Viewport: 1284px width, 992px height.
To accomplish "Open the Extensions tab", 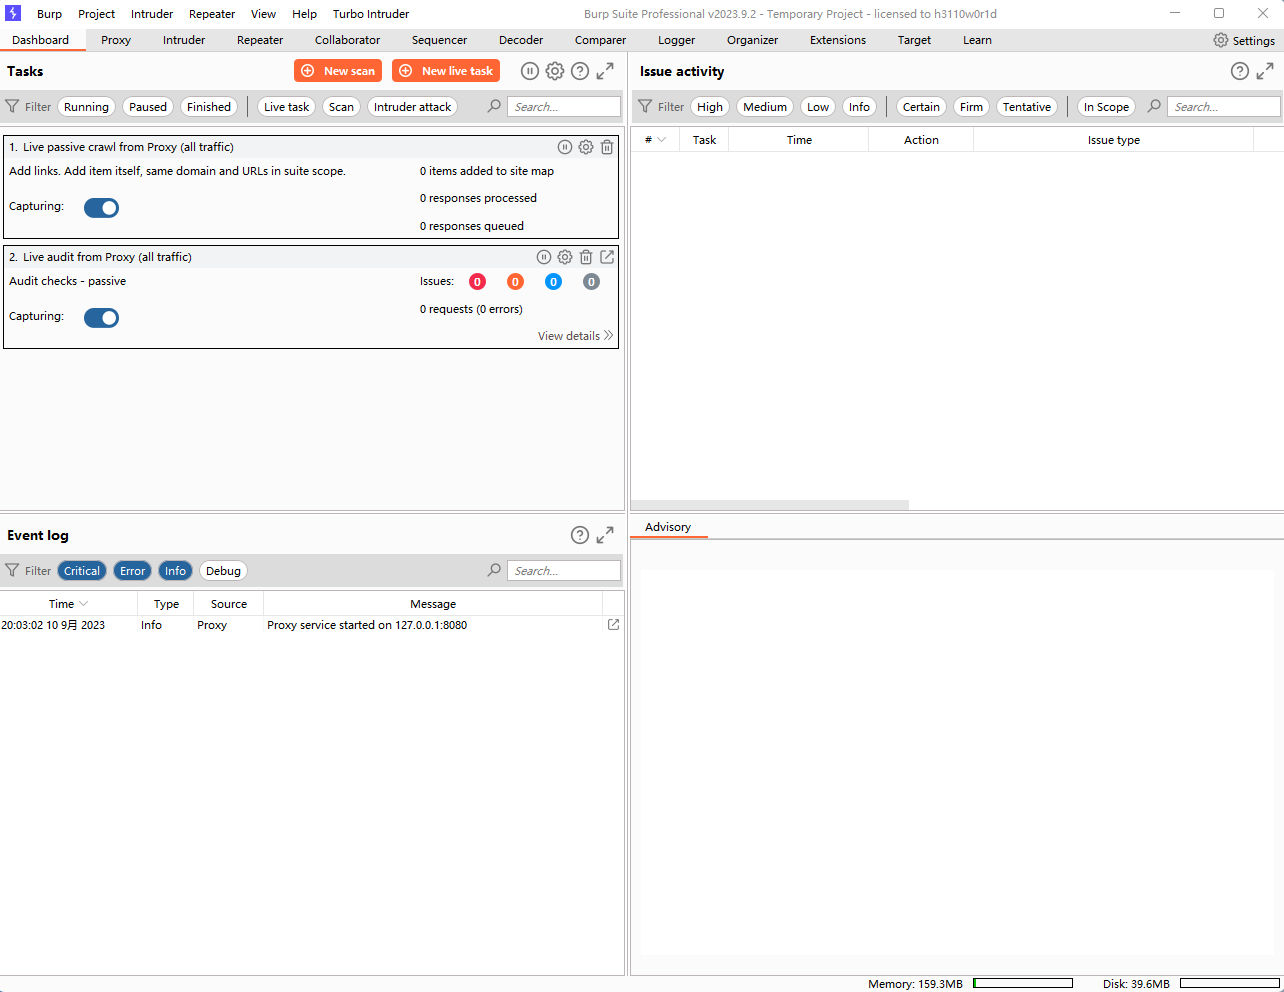I will coord(838,40).
